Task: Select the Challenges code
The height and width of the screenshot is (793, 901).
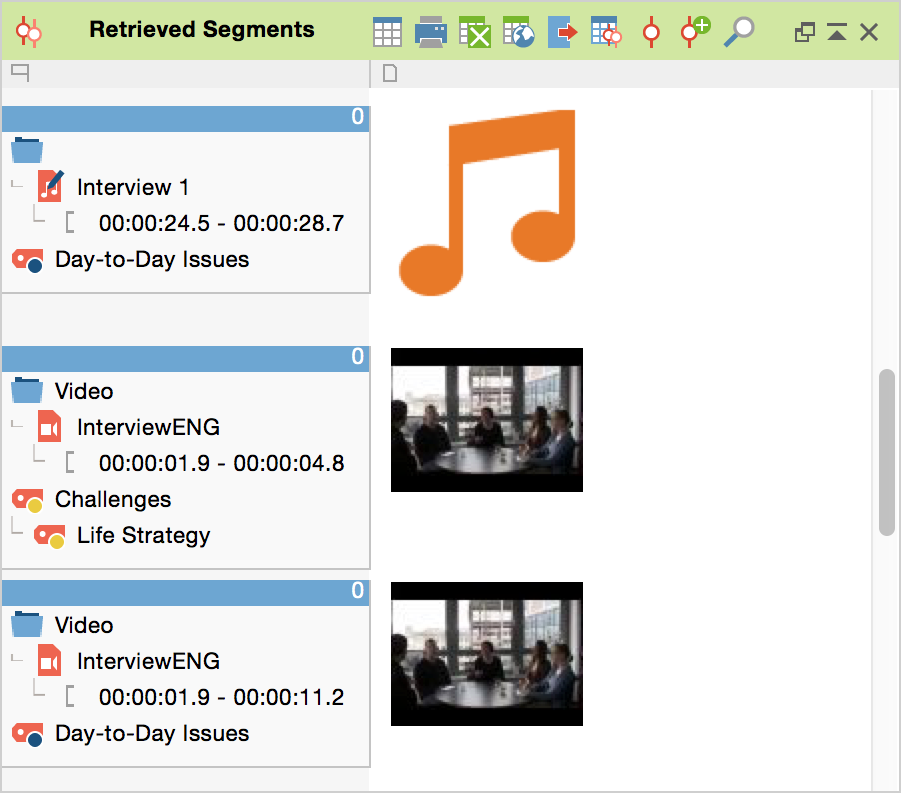Action: [112, 499]
